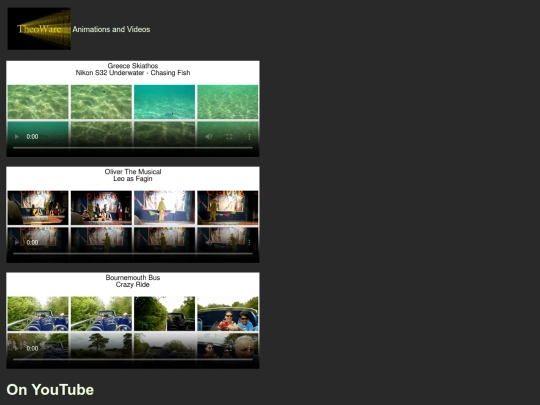Click the 'Leo as Fagin' caption
Viewport: 540px width, 405px height.
(133, 178)
